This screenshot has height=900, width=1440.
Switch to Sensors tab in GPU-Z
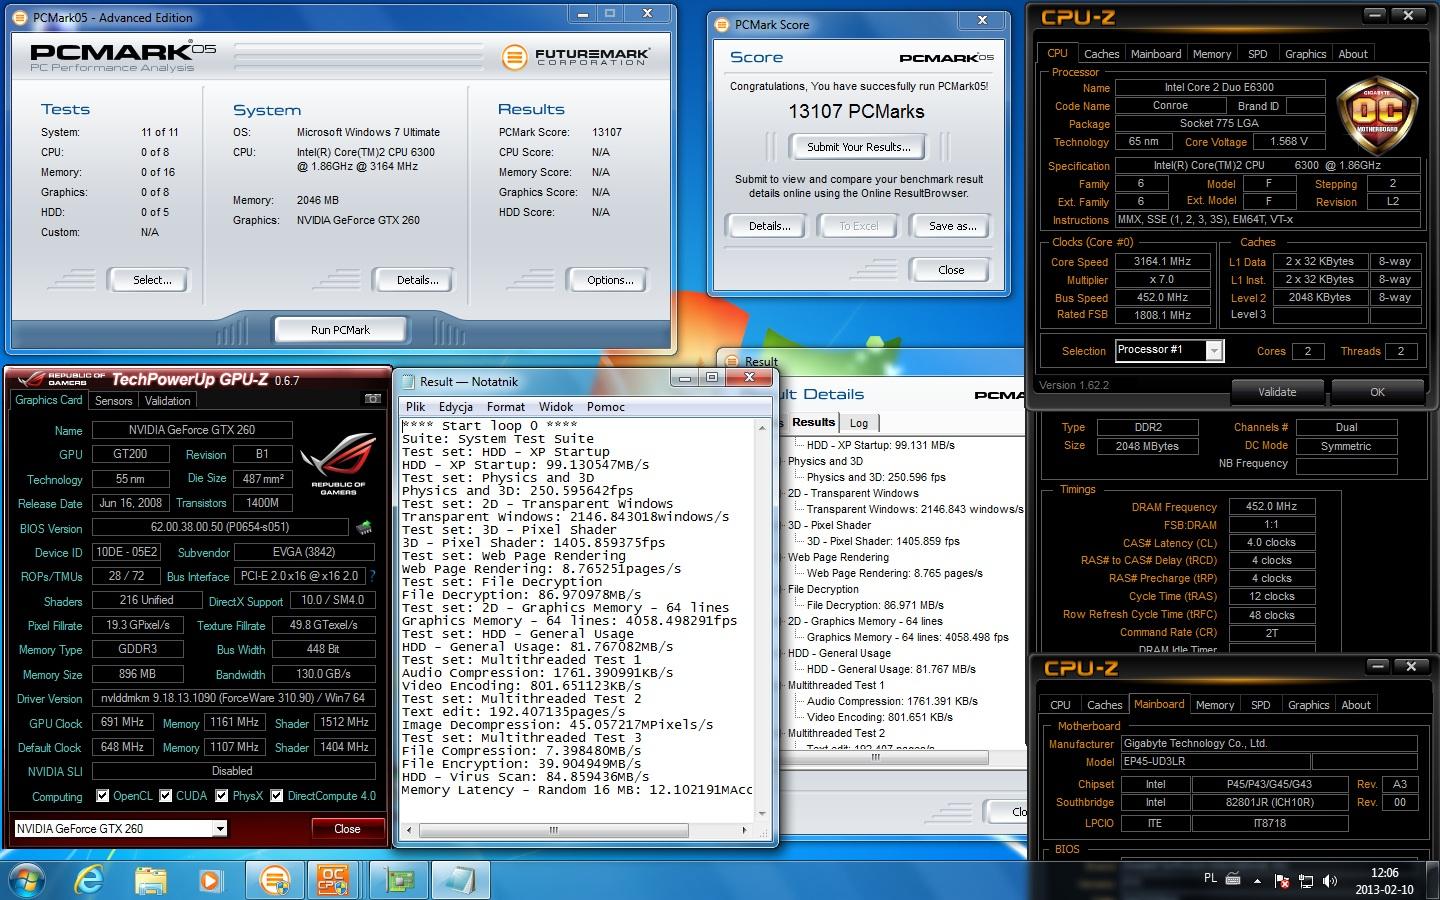(x=113, y=400)
